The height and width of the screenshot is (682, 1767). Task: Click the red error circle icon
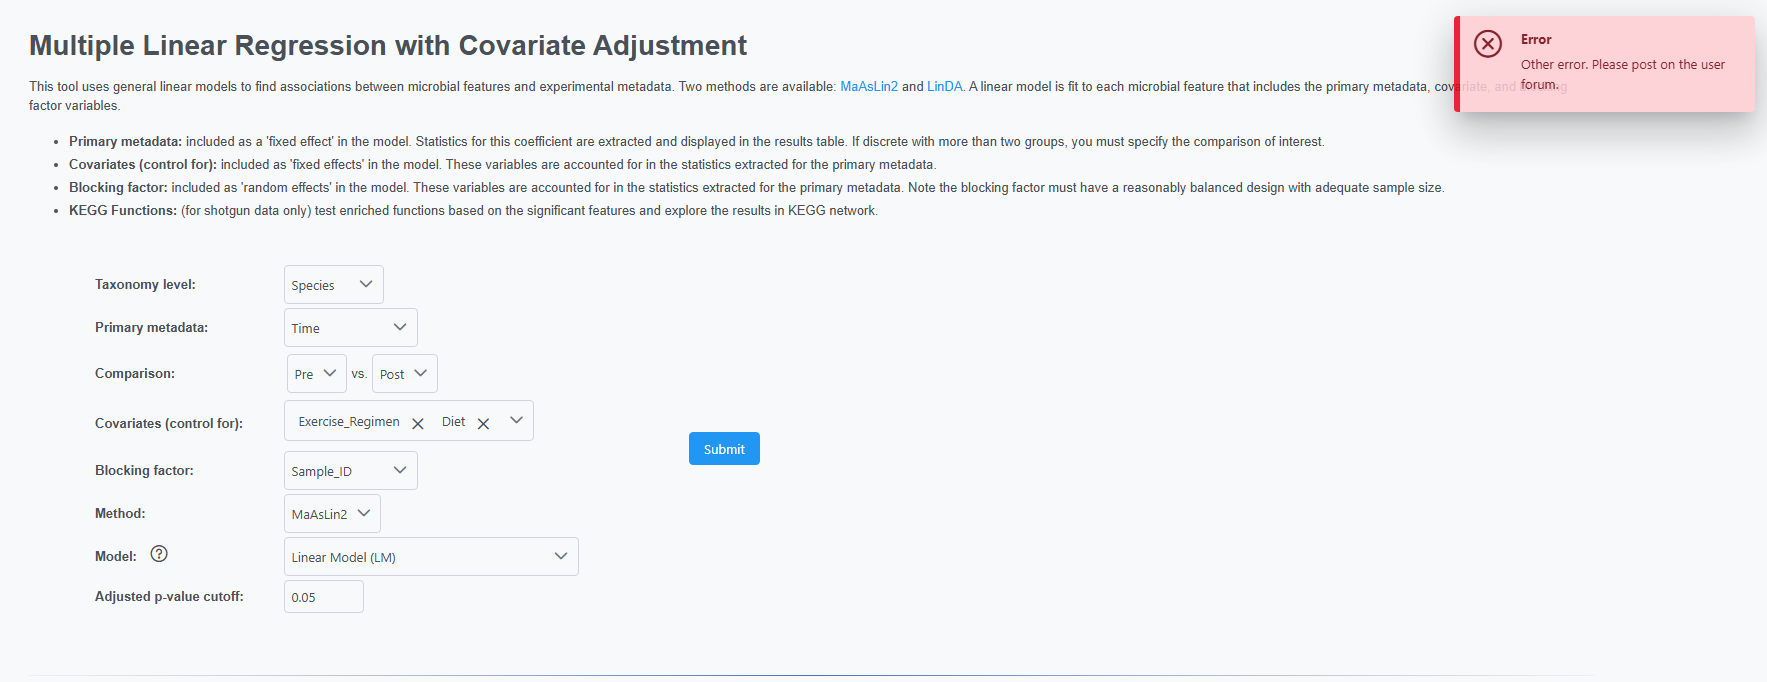click(1488, 44)
